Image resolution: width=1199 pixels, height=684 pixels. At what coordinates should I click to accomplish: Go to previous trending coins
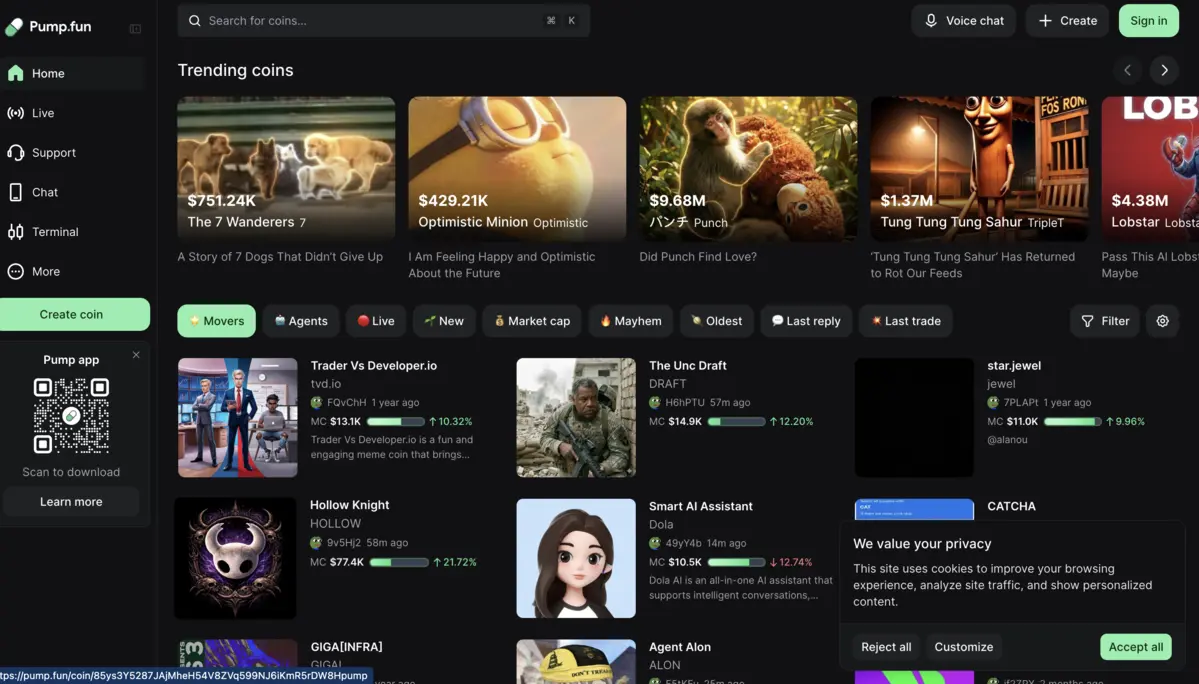point(1127,70)
